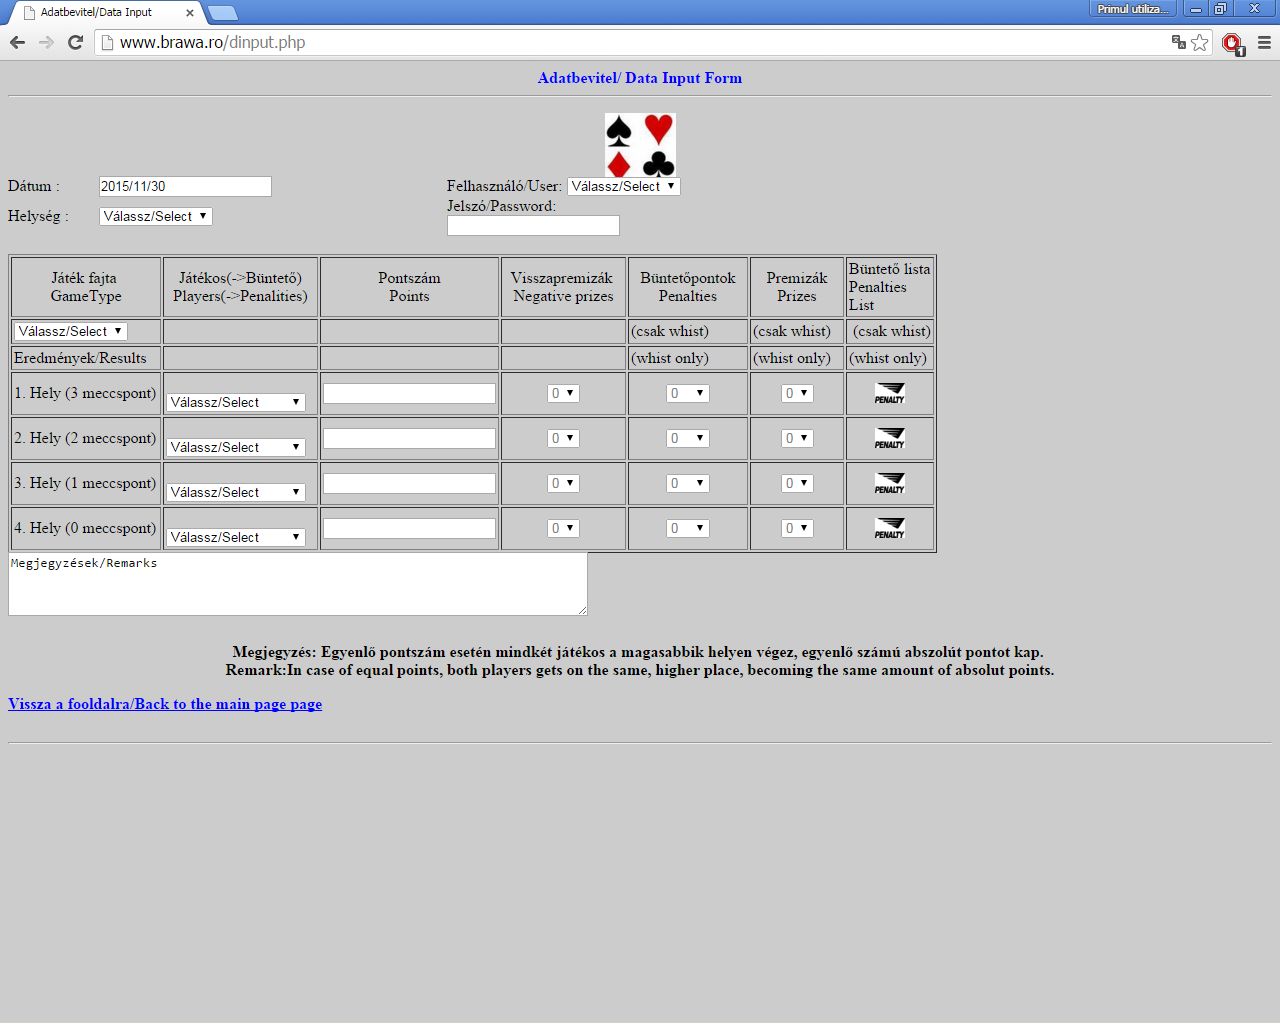Open Penalties dropdown in 2. Hely row
Image resolution: width=1280 pixels, height=1024 pixels.
coord(688,438)
